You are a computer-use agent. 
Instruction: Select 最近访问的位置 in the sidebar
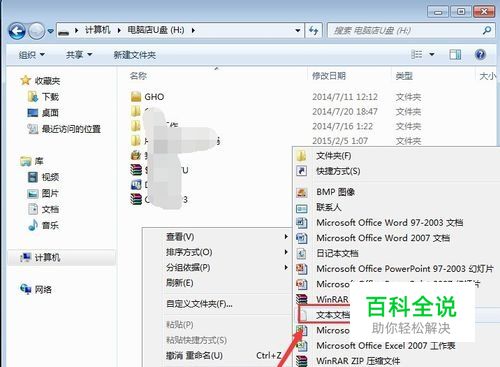pos(64,129)
